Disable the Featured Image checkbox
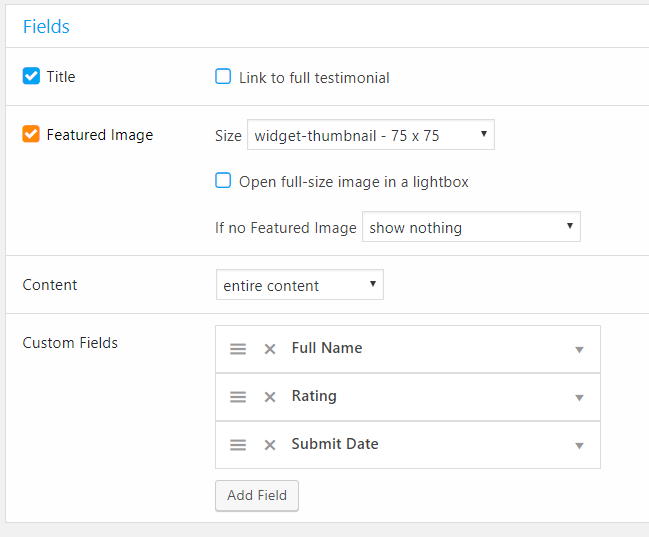This screenshot has height=537, width=649. coord(31,134)
